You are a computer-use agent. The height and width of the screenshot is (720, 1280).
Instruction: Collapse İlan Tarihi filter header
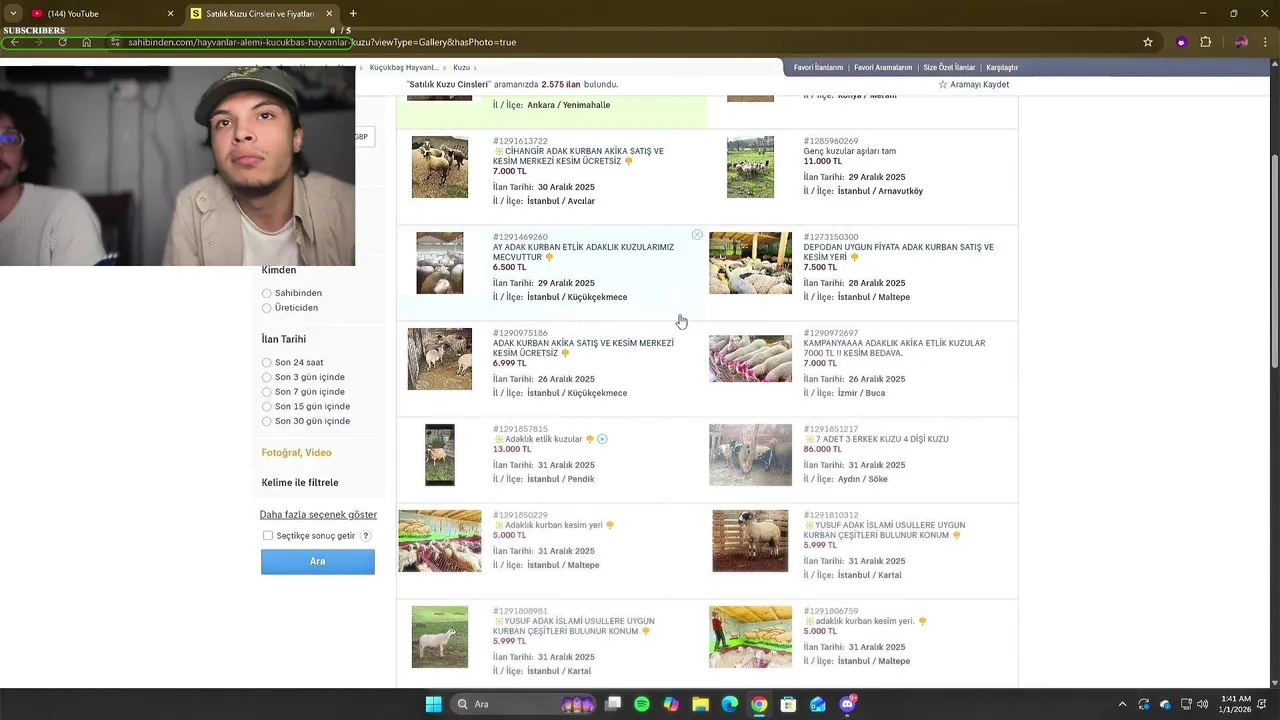point(283,339)
